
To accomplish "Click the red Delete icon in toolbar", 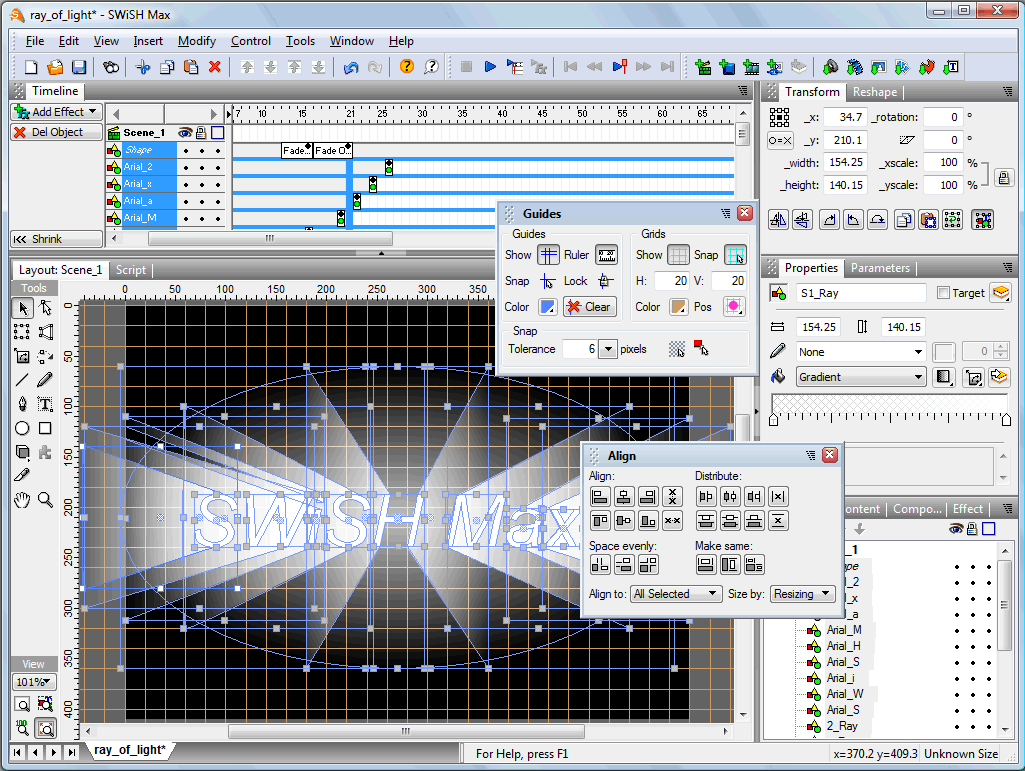I will (214, 67).
